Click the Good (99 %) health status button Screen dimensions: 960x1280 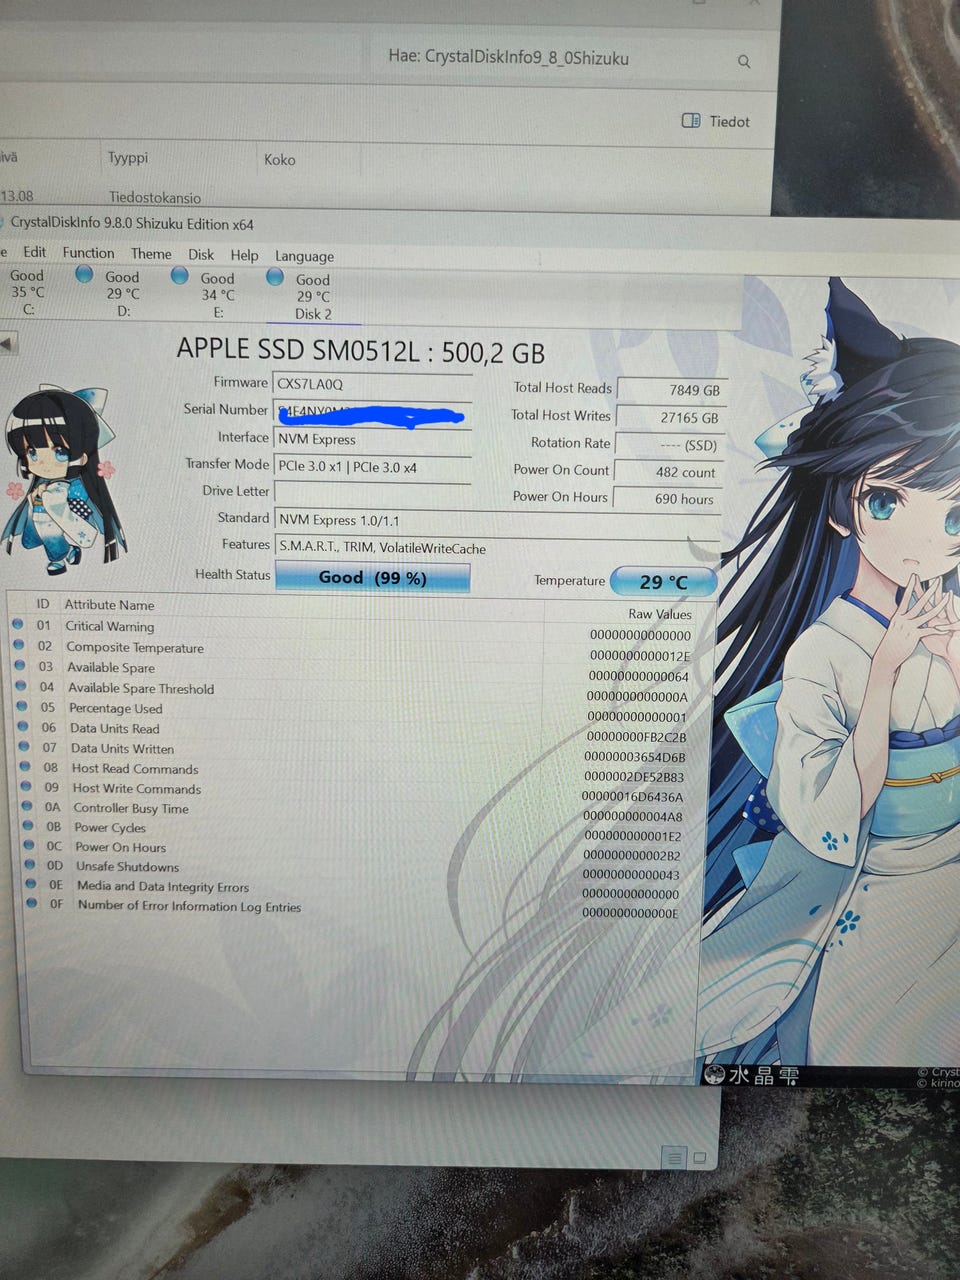point(372,578)
